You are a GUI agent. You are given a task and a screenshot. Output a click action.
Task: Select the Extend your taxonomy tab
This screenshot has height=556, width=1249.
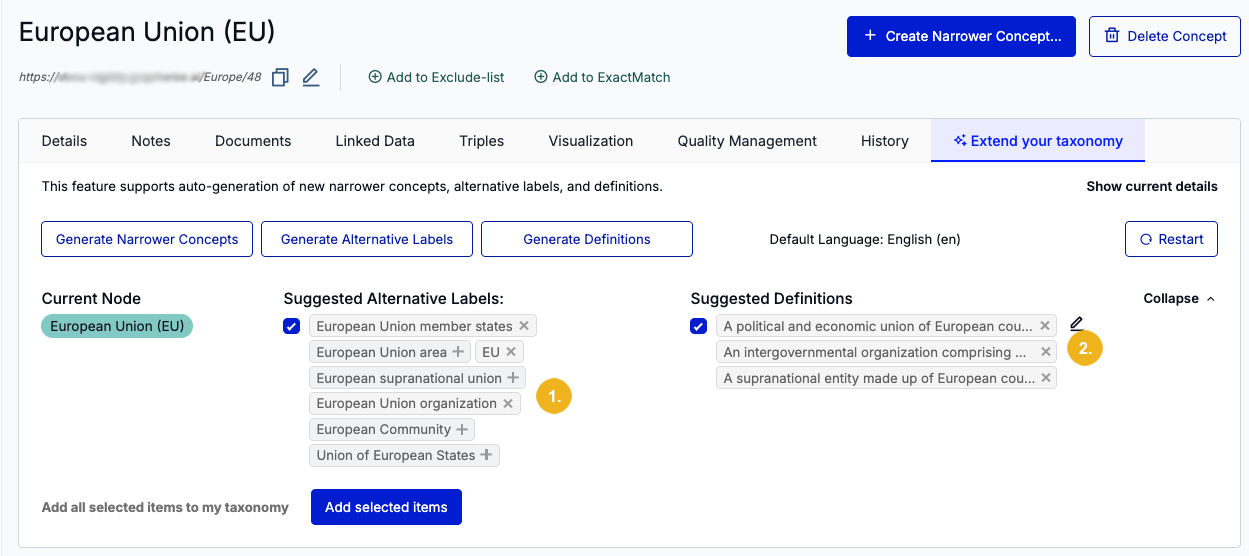pos(1038,141)
